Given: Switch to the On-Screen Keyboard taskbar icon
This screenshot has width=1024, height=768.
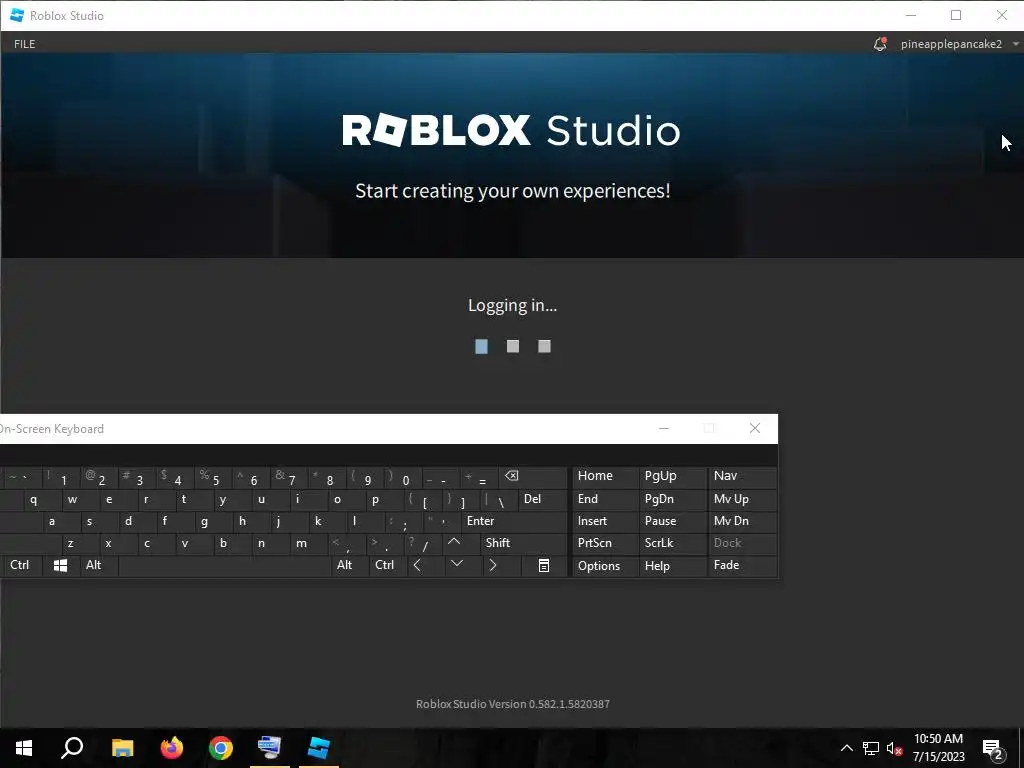Looking at the screenshot, I should click(270, 748).
